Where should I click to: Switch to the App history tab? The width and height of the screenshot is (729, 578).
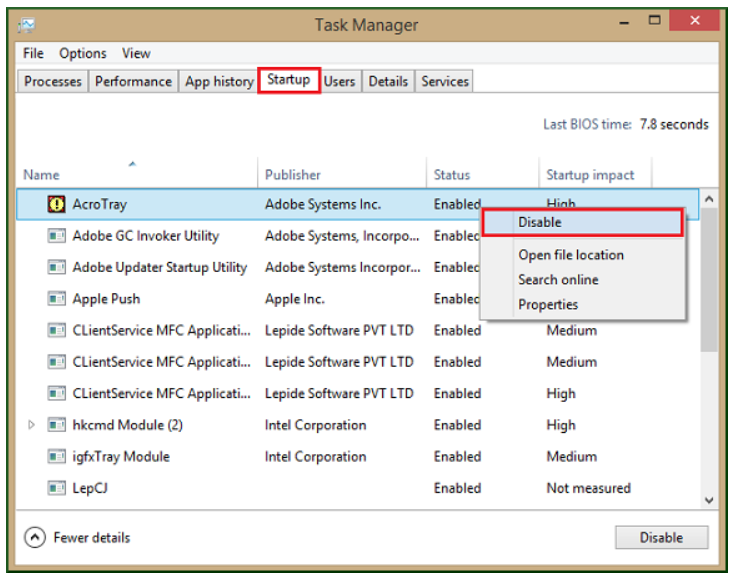coord(219,81)
